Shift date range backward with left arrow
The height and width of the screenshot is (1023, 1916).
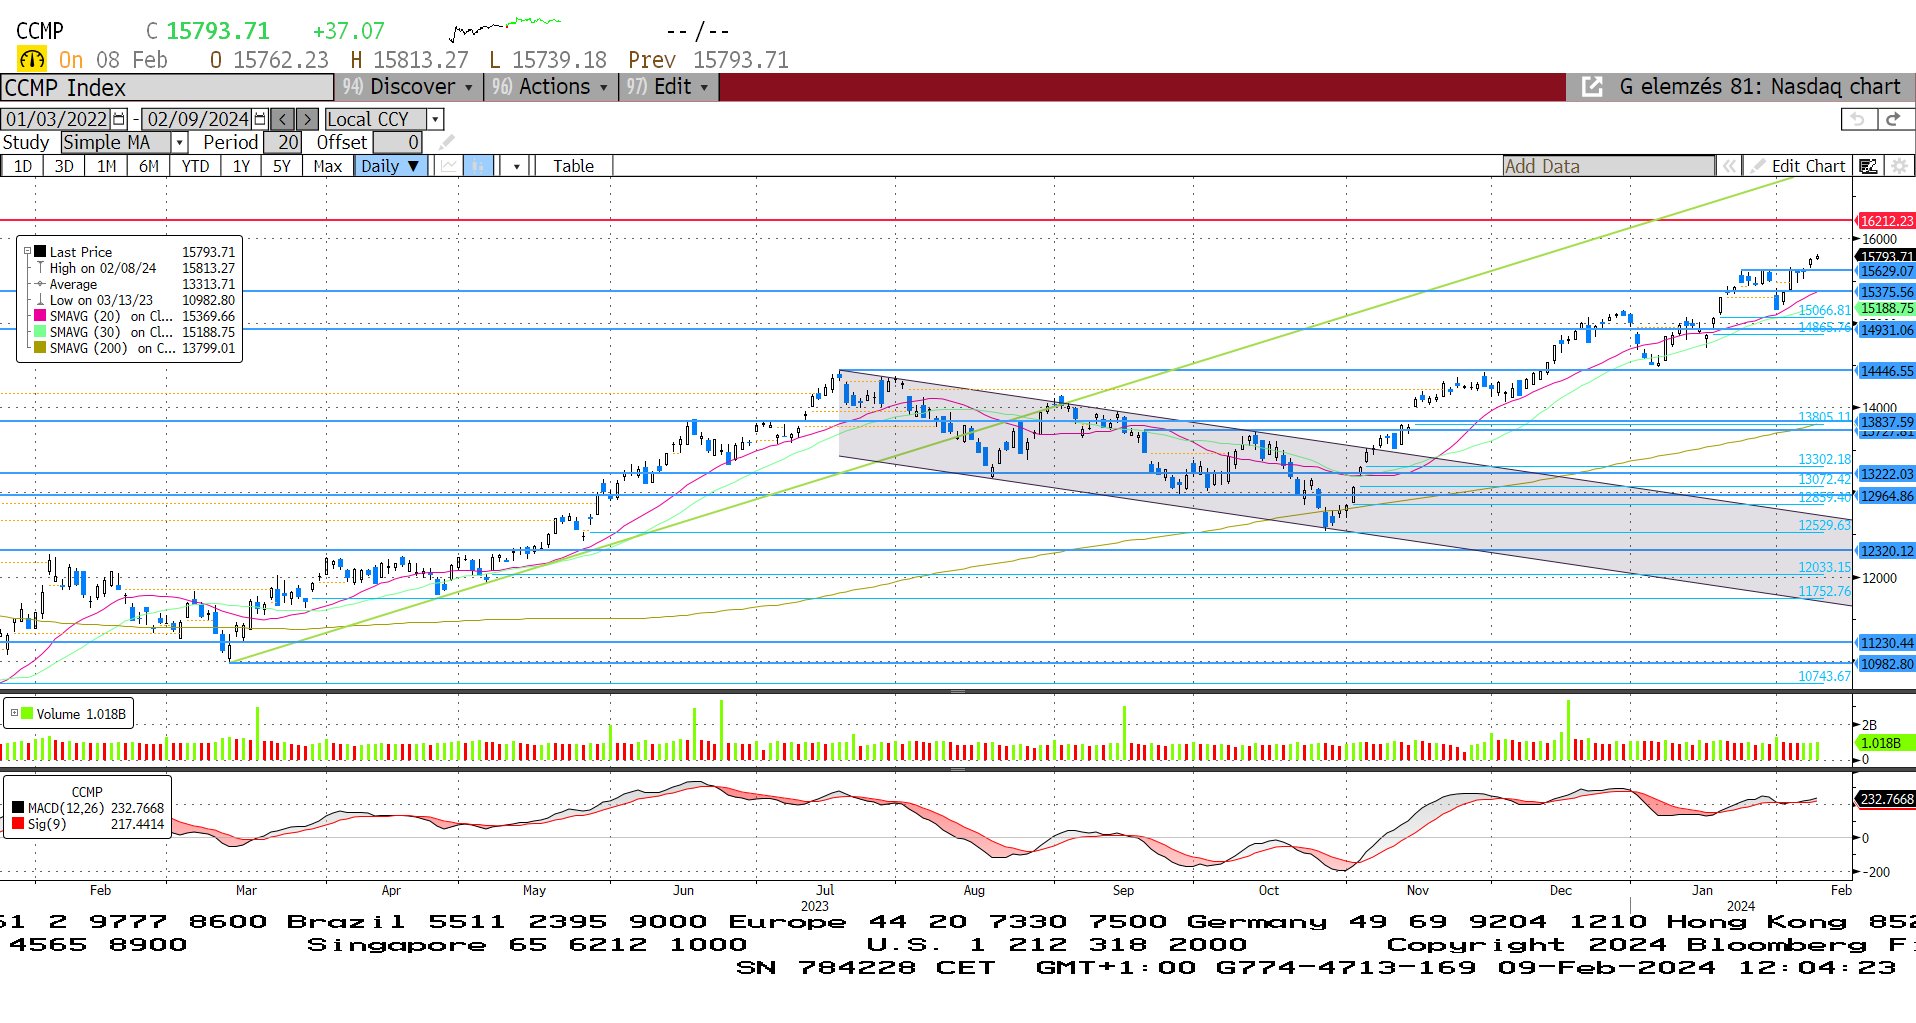(x=283, y=119)
